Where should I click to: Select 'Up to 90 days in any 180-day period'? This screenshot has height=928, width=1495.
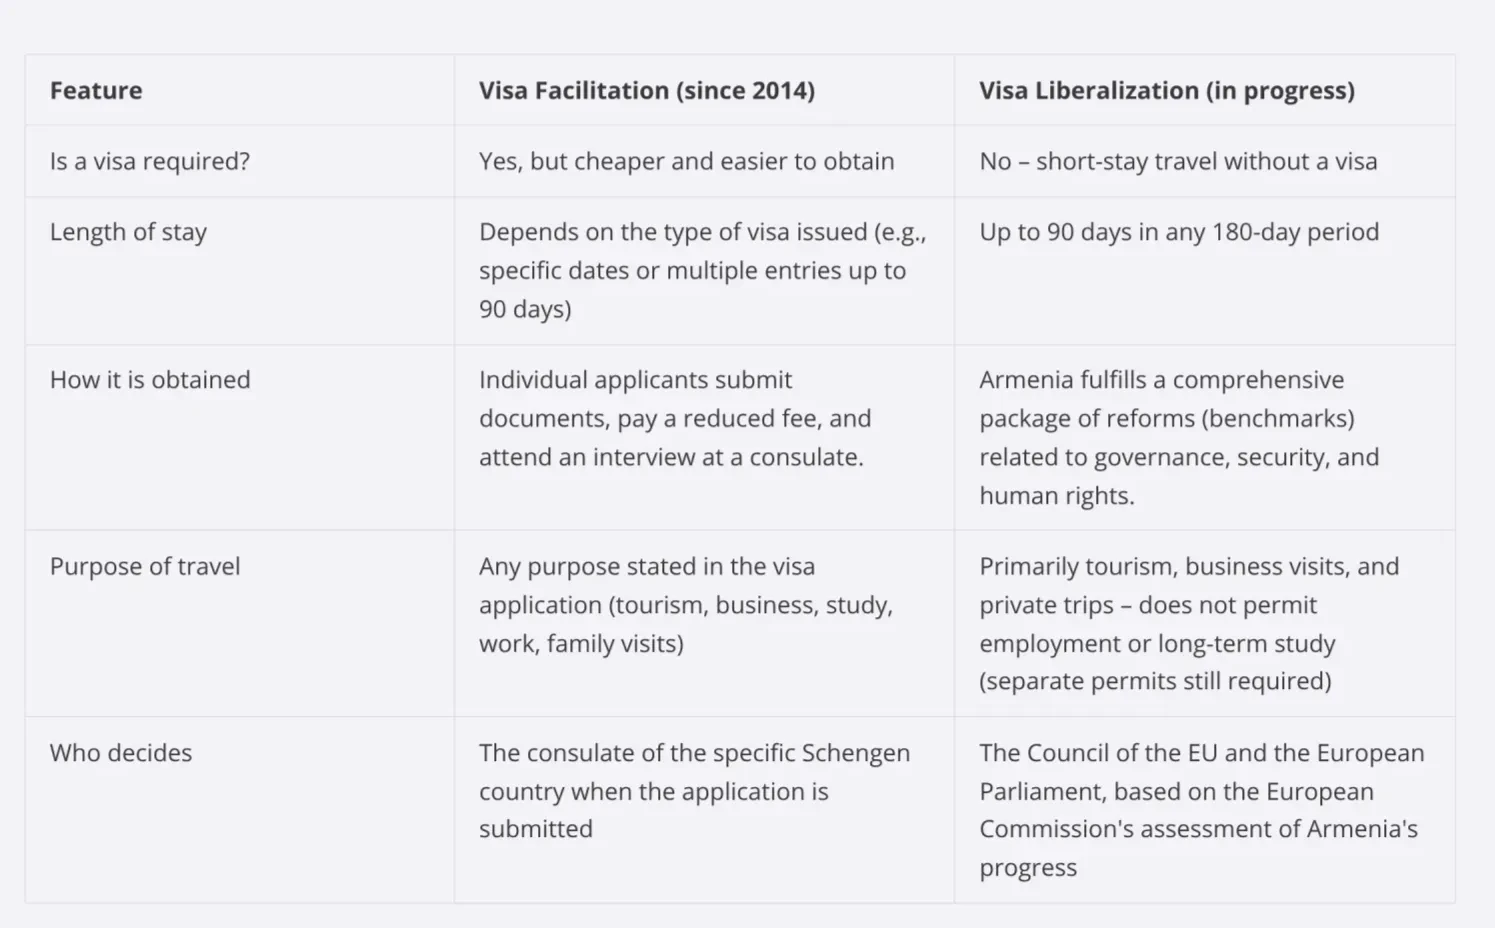click(x=1179, y=232)
